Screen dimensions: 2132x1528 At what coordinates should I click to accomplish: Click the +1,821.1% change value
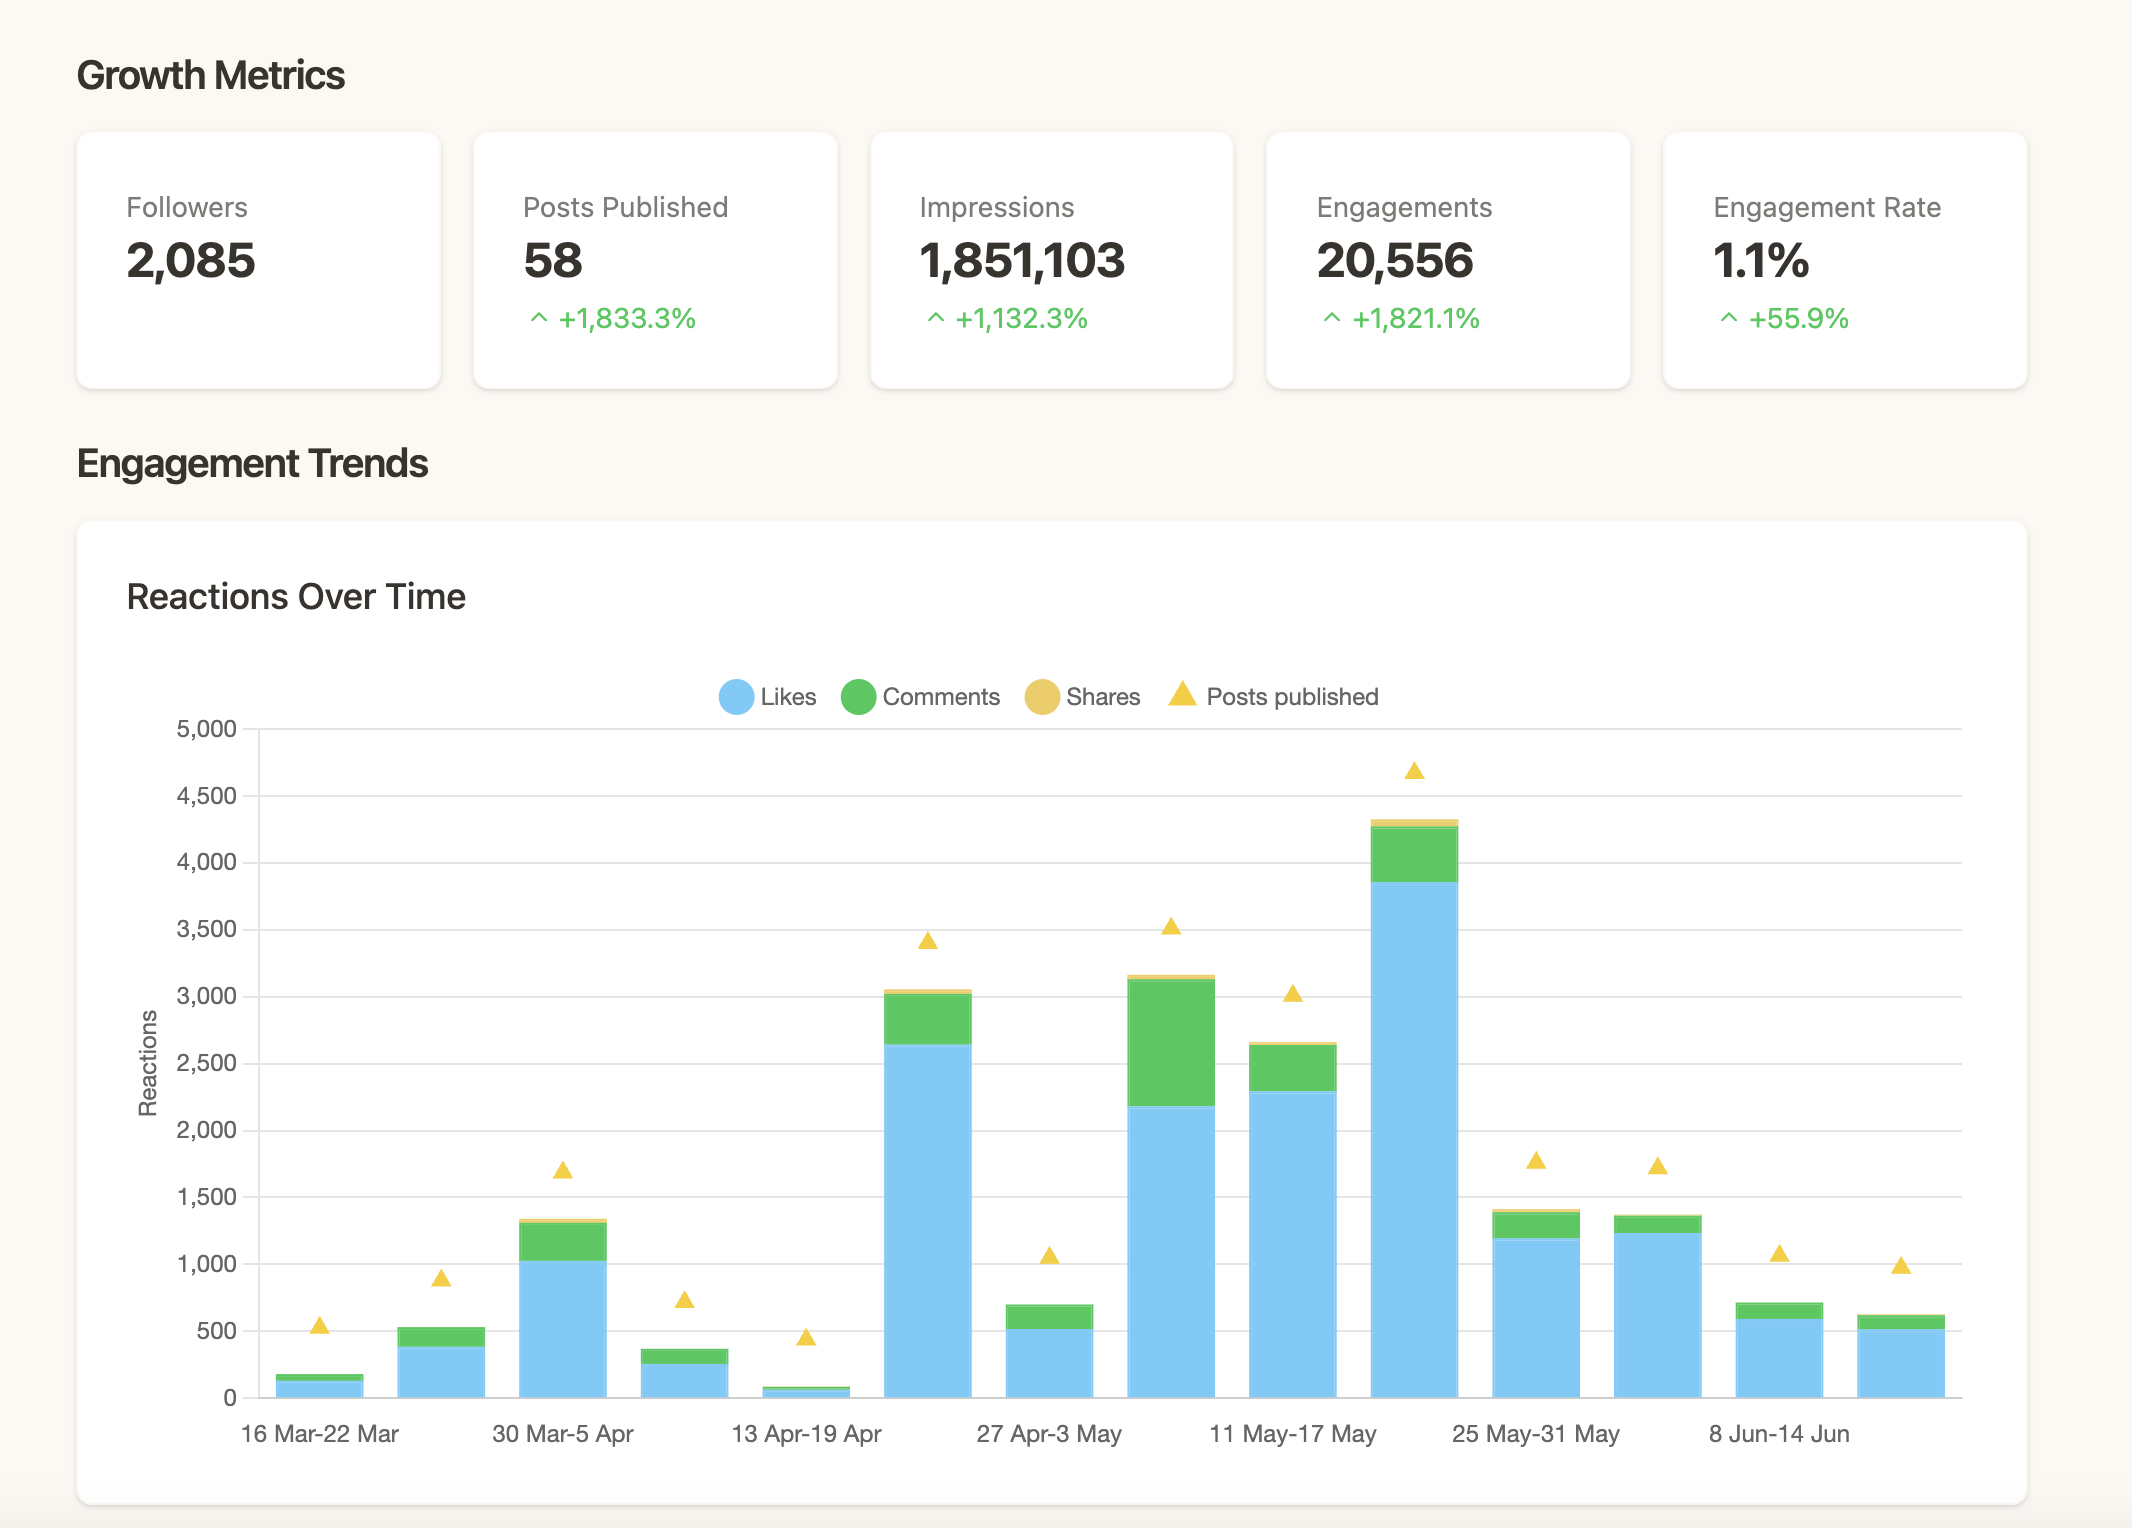point(1415,319)
